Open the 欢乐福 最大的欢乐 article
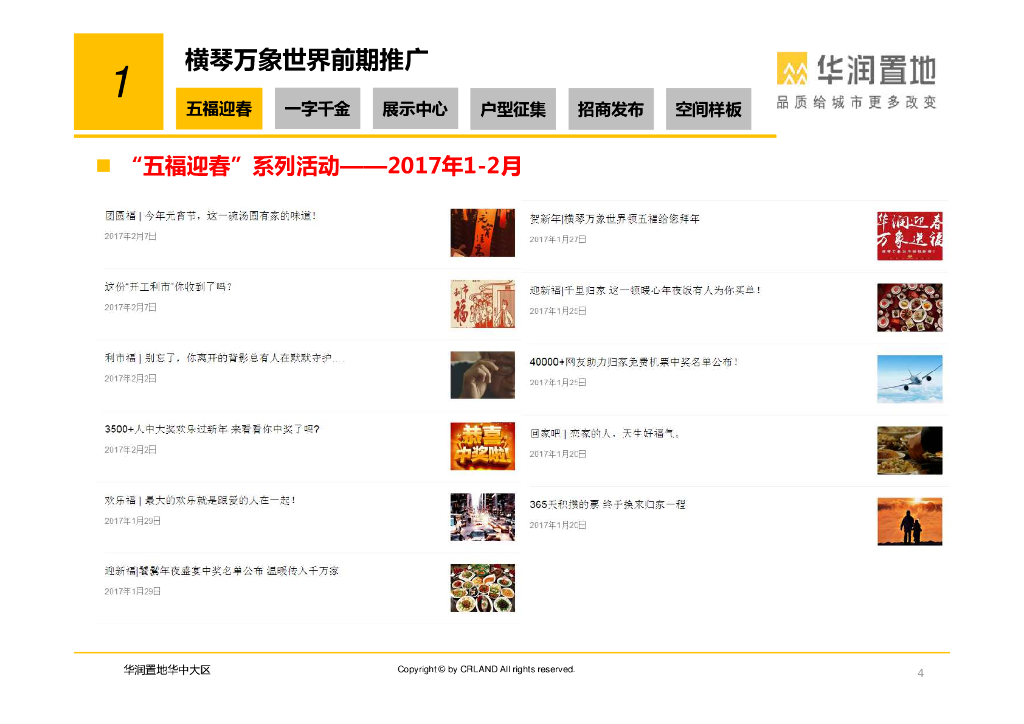Viewport: 1024px width, 724px height. pos(200,500)
